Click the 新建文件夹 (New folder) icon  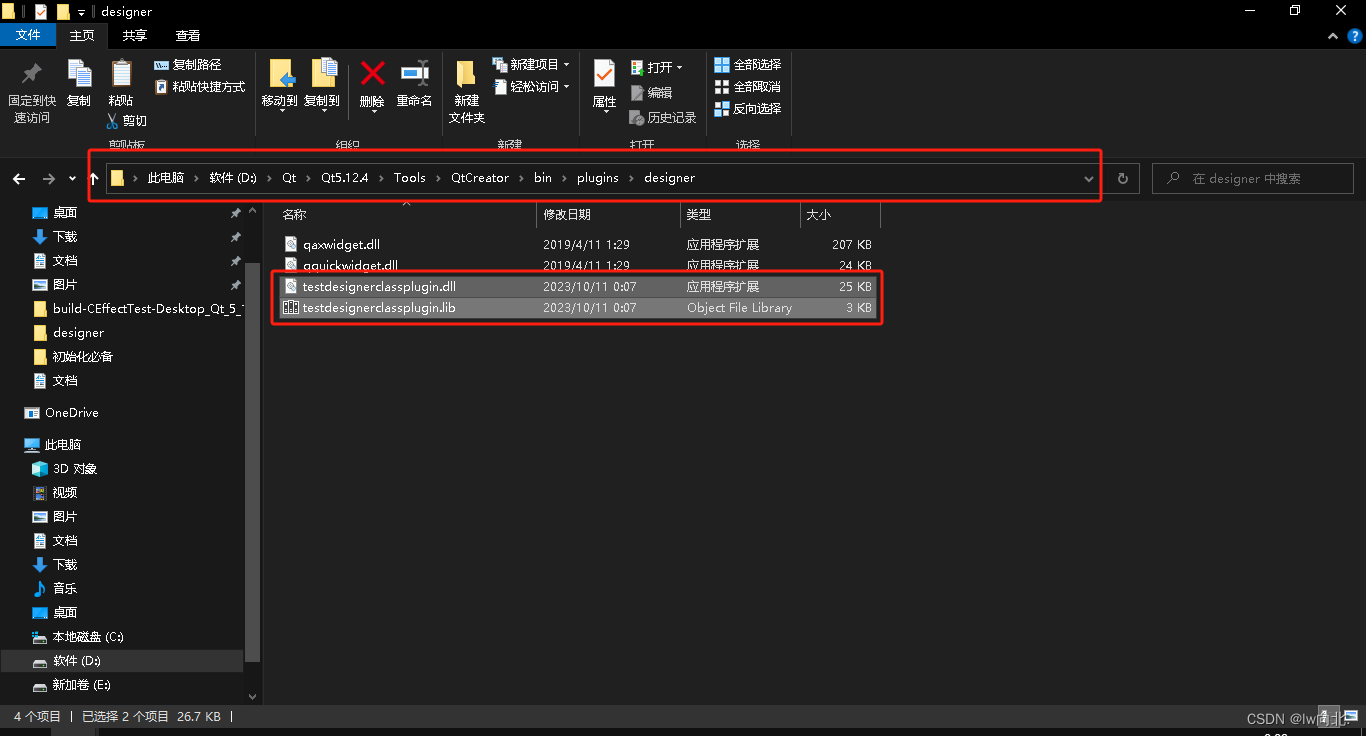466,75
